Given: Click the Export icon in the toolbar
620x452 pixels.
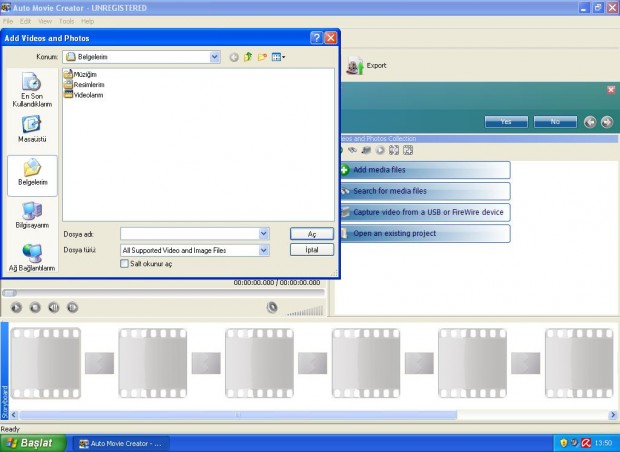Looking at the screenshot, I should point(355,66).
